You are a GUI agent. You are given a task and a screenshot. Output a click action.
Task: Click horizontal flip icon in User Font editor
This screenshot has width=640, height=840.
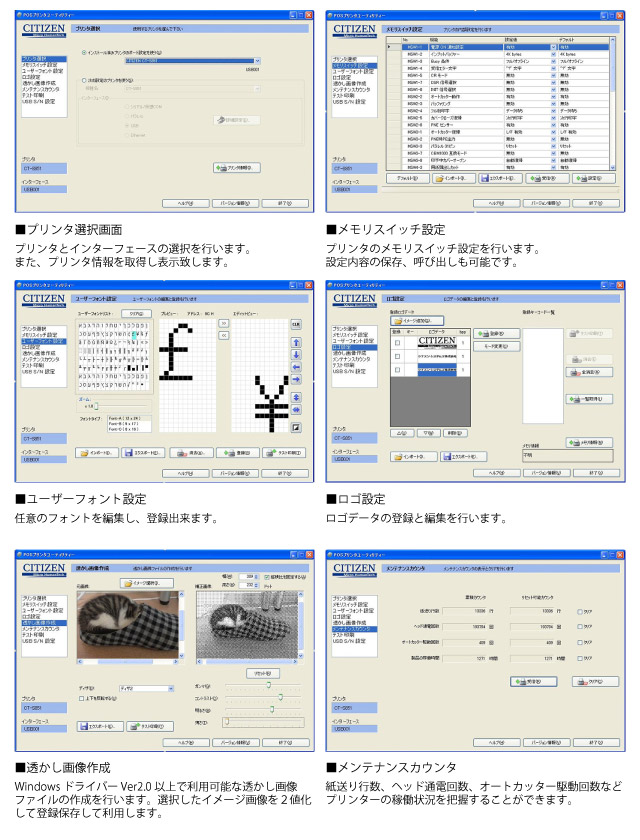[x=296, y=410]
